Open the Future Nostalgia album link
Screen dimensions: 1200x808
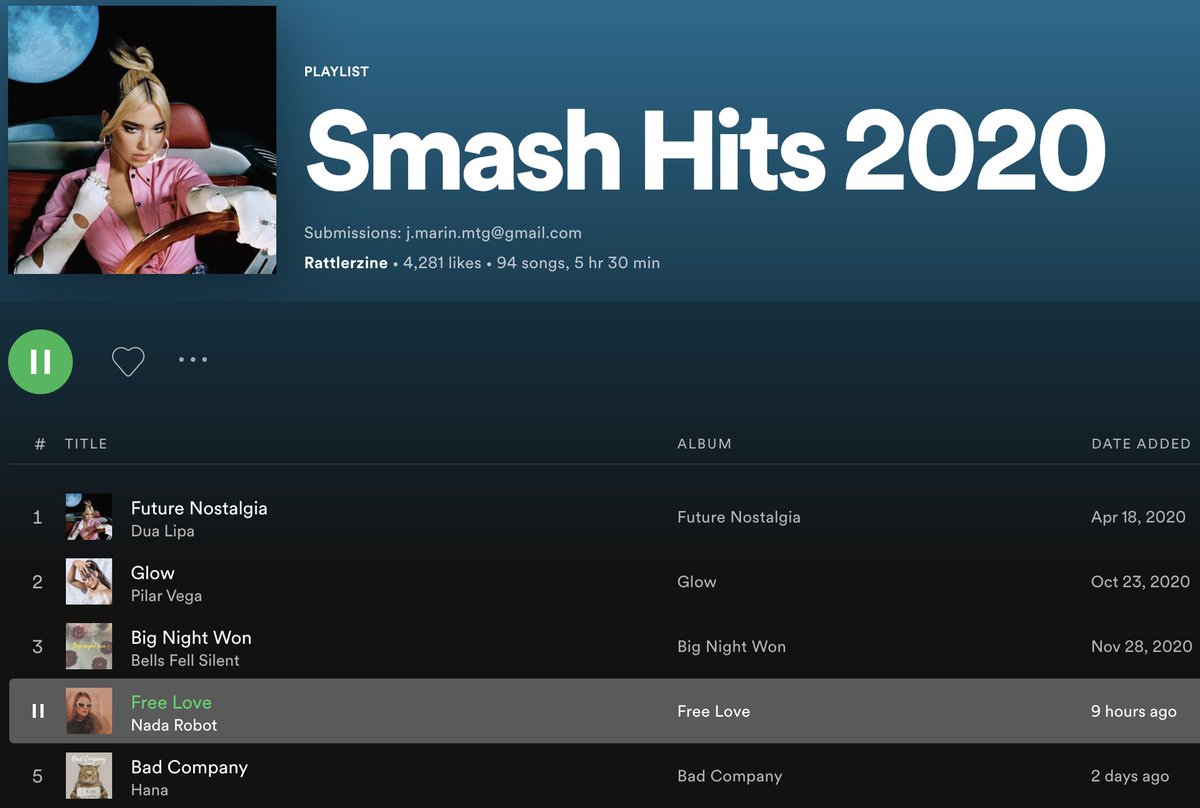tap(739, 517)
